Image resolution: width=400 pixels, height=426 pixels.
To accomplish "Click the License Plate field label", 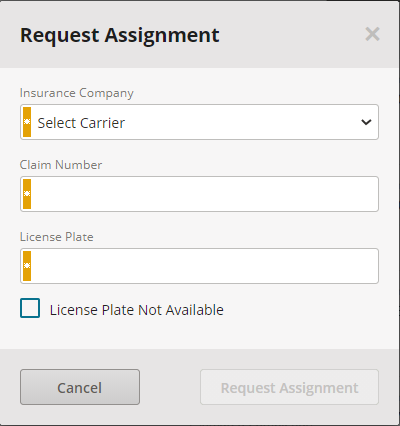I will pyautogui.click(x=57, y=237).
